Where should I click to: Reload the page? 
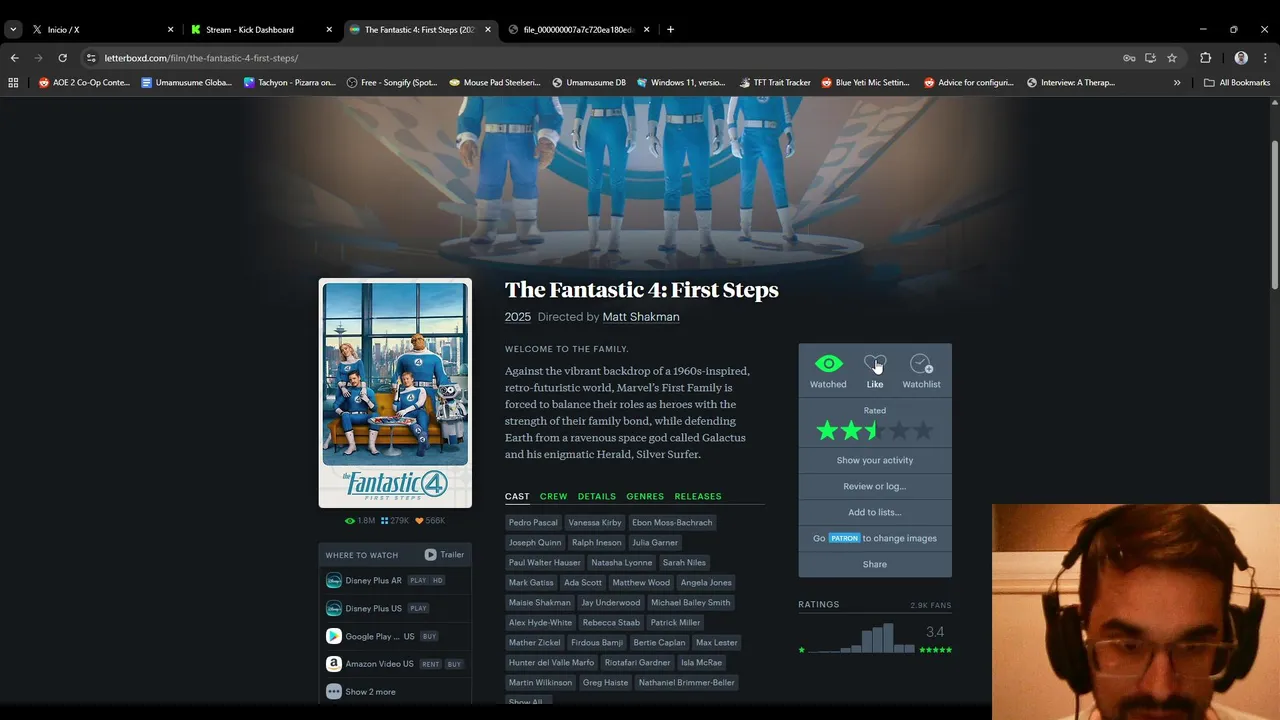(x=62, y=58)
